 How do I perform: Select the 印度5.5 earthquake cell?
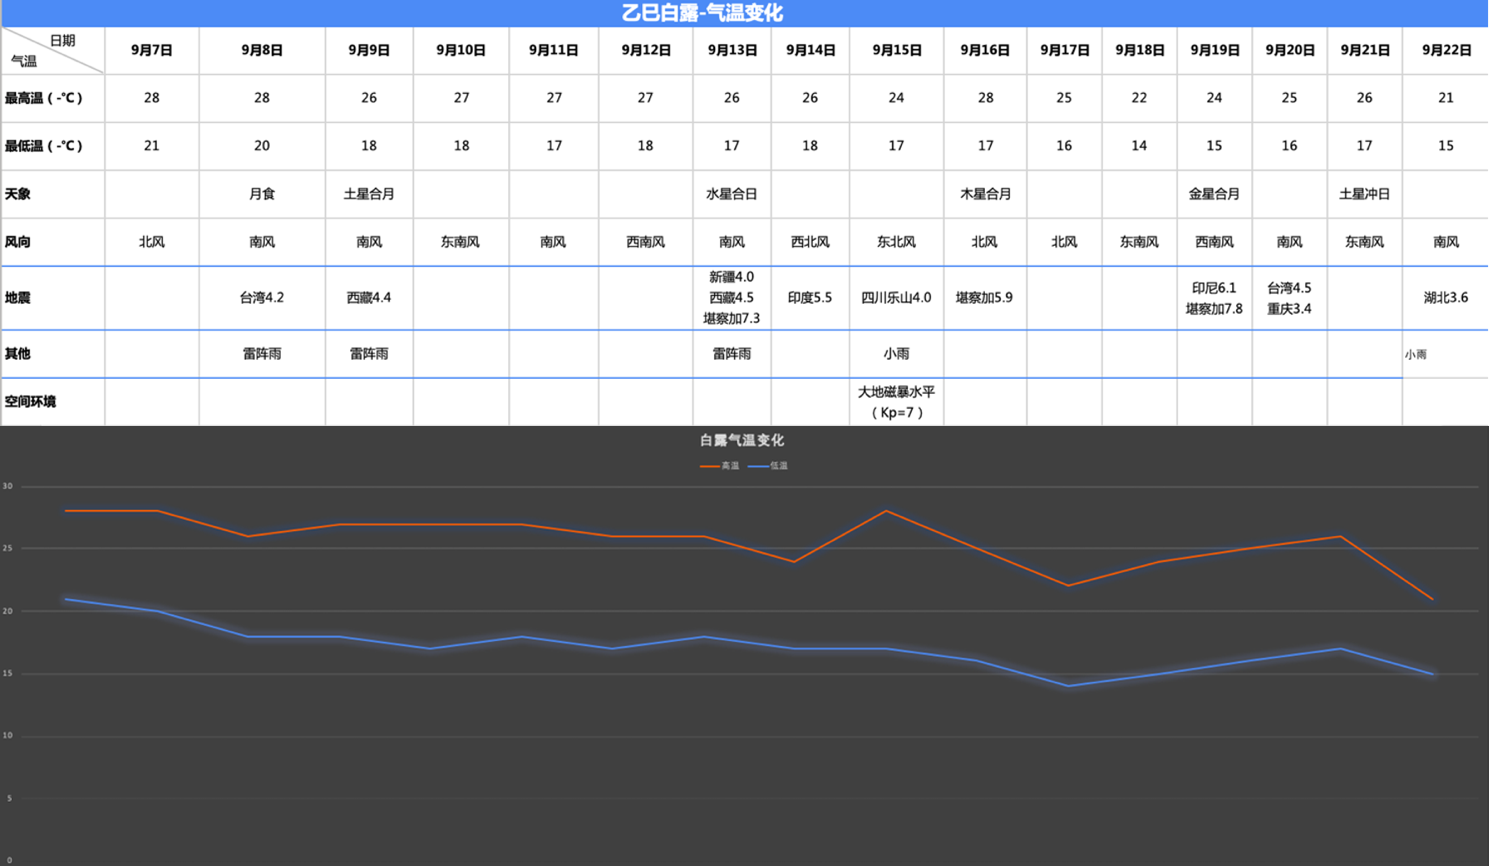(810, 298)
